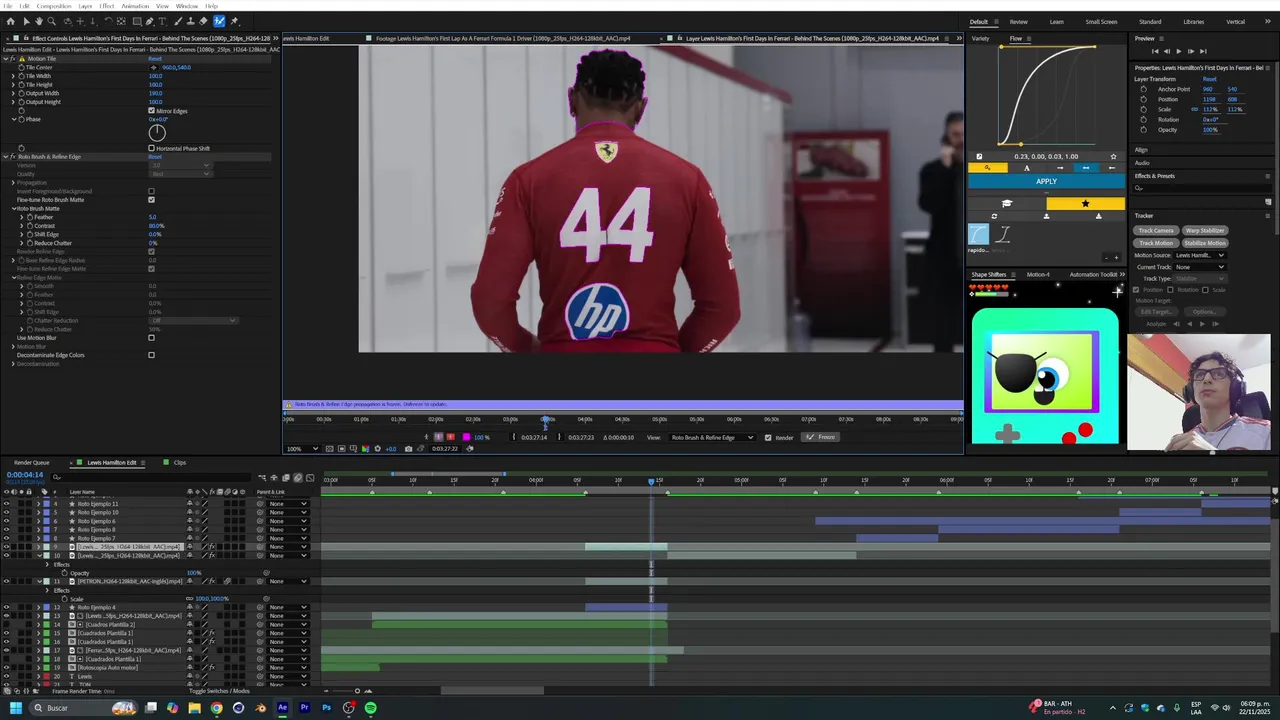Enable Rotation checkbox in Tracker

[x=1170, y=290]
